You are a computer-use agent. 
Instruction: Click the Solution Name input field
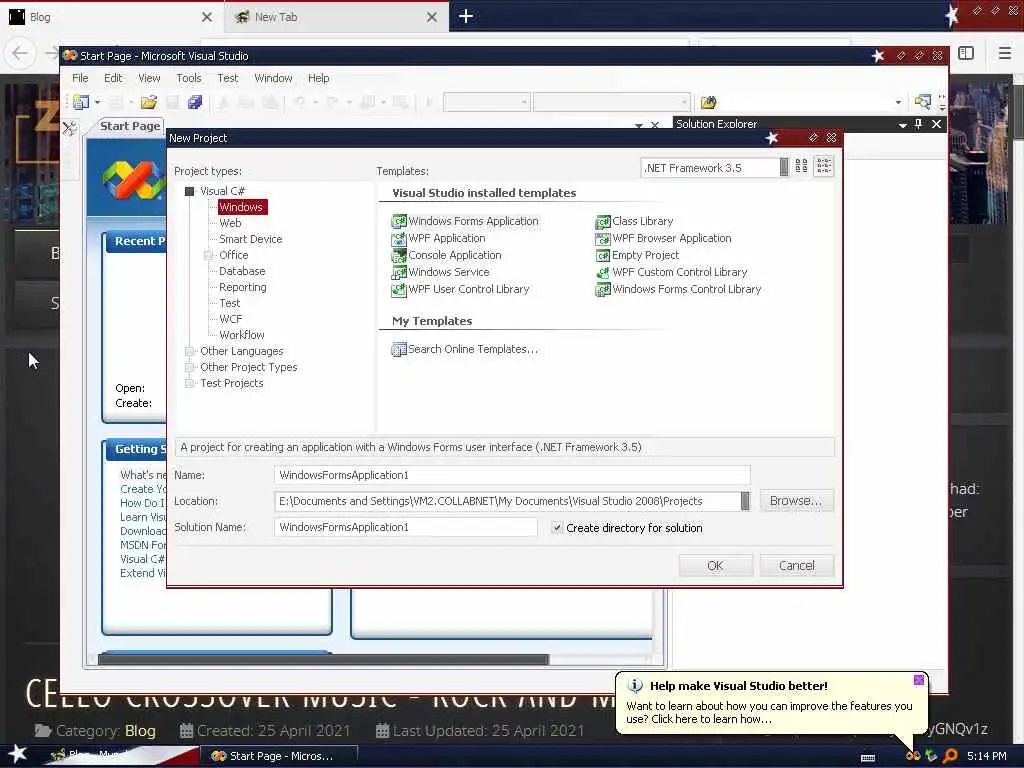[x=406, y=527]
